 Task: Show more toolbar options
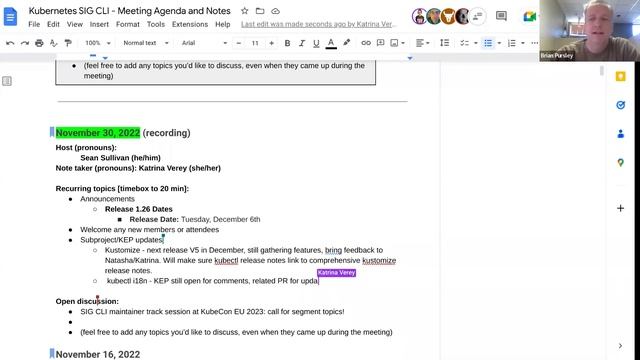(x=535, y=43)
